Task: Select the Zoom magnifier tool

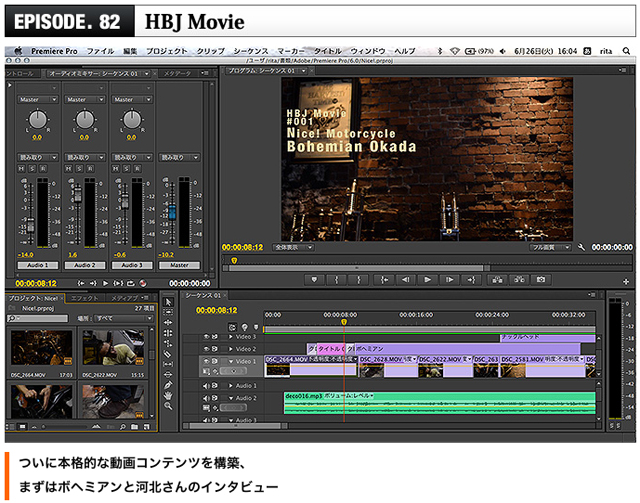Action: pyautogui.click(x=168, y=406)
